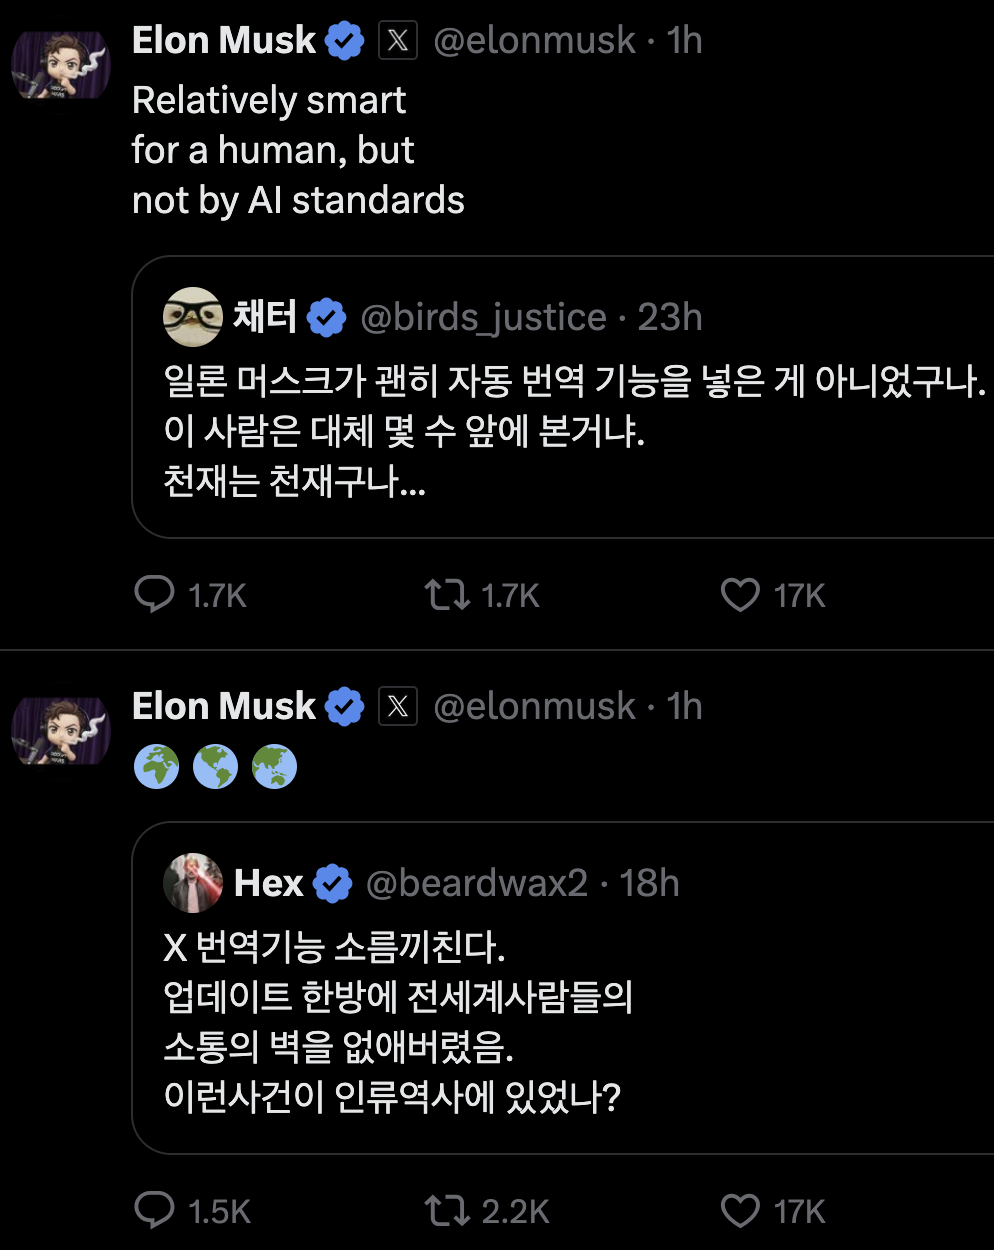This screenshot has height=1250, width=994.
Task: Click reply icon on globe emoji tweet
Action: click(x=155, y=1210)
